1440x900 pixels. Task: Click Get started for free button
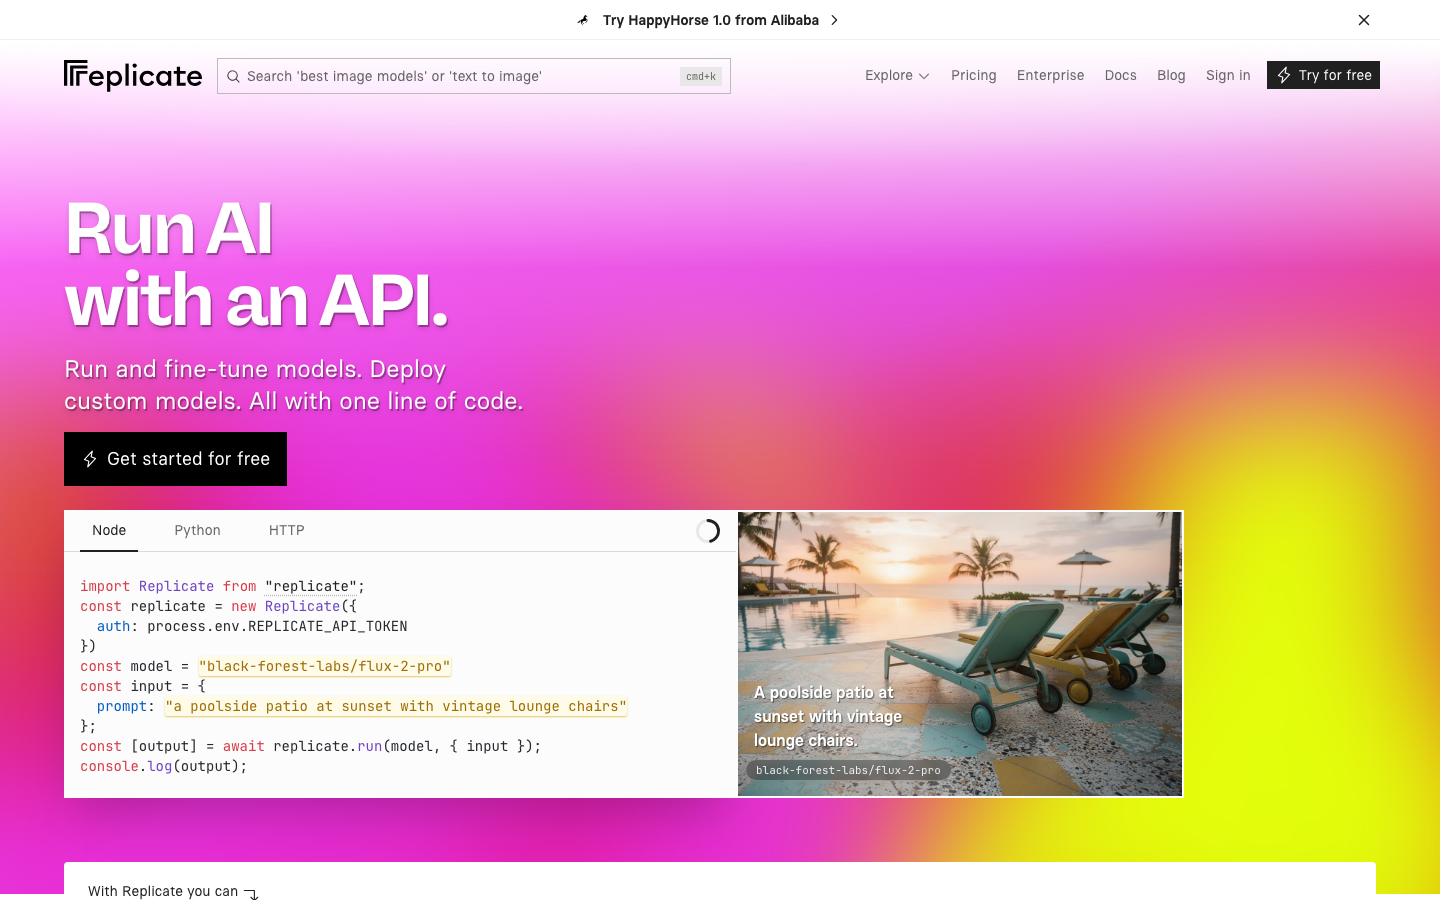175,459
